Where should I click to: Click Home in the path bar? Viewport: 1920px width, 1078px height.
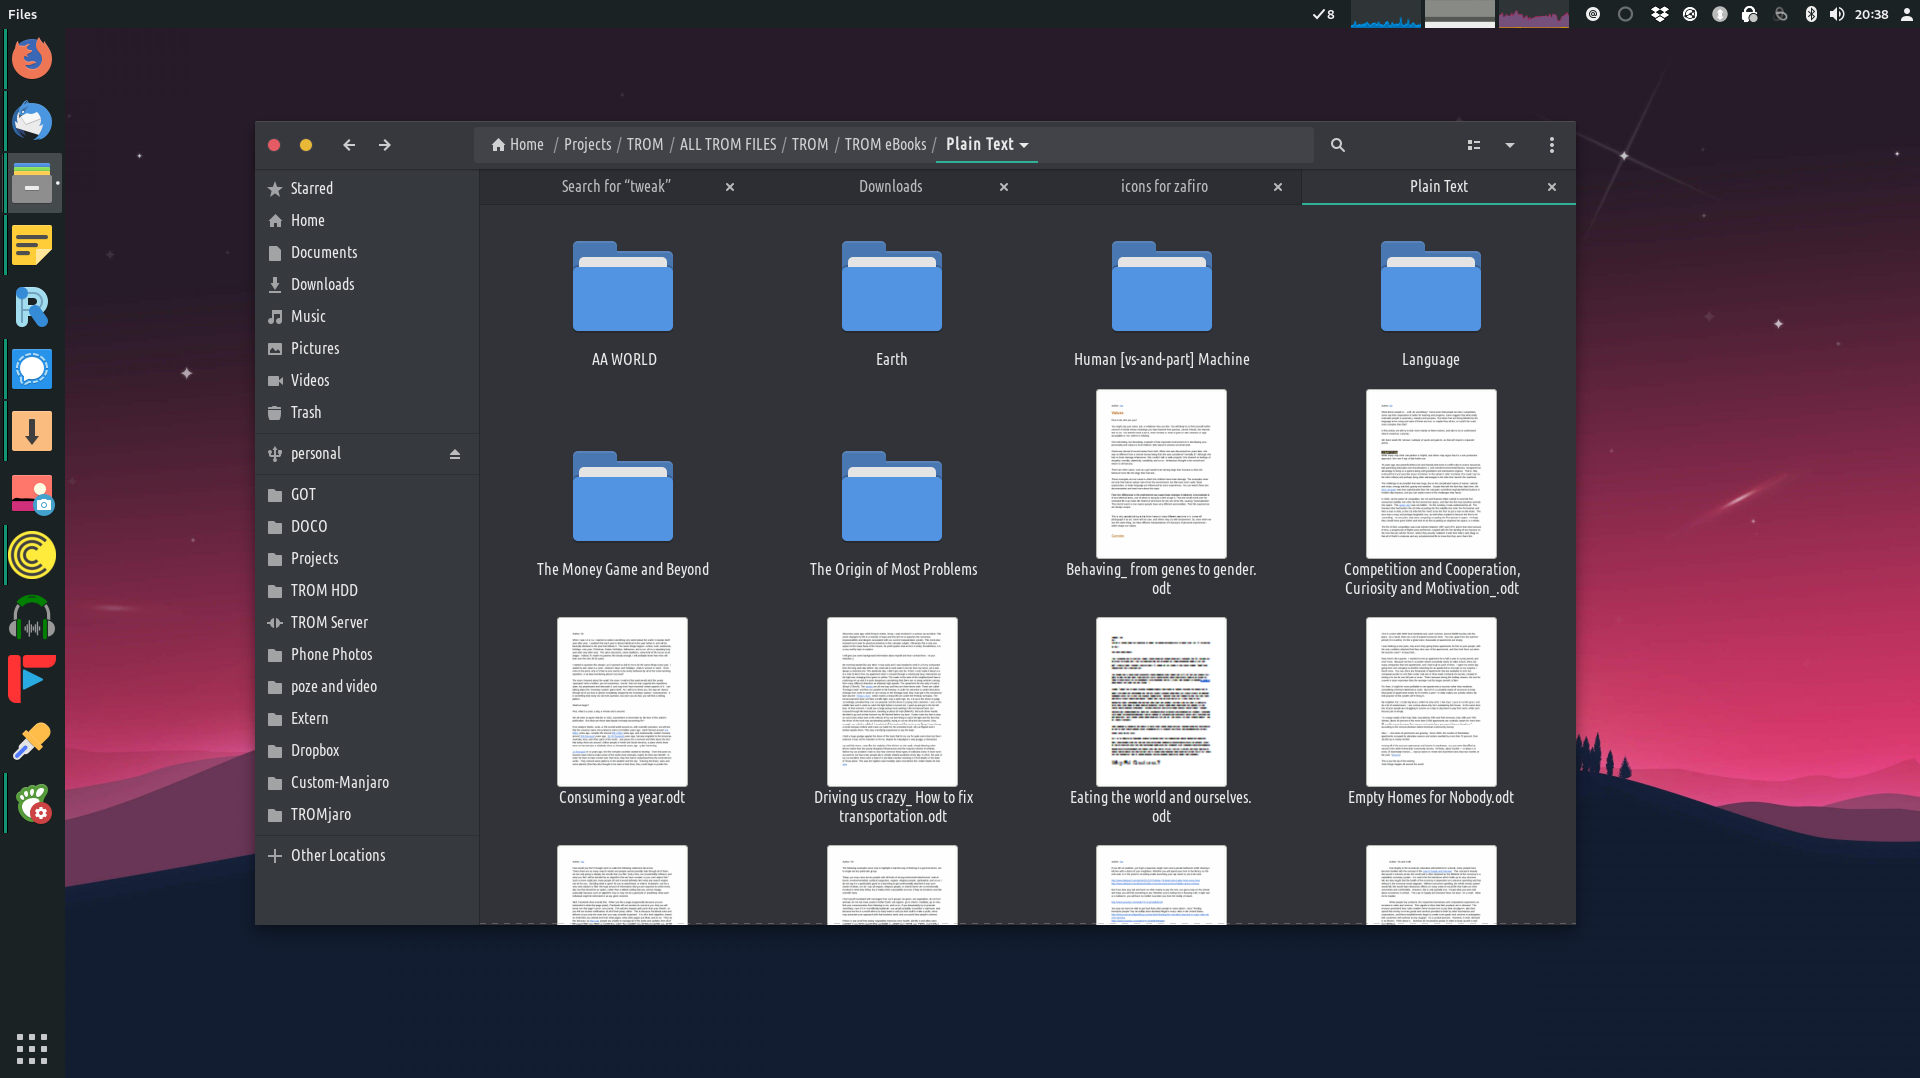coord(518,145)
